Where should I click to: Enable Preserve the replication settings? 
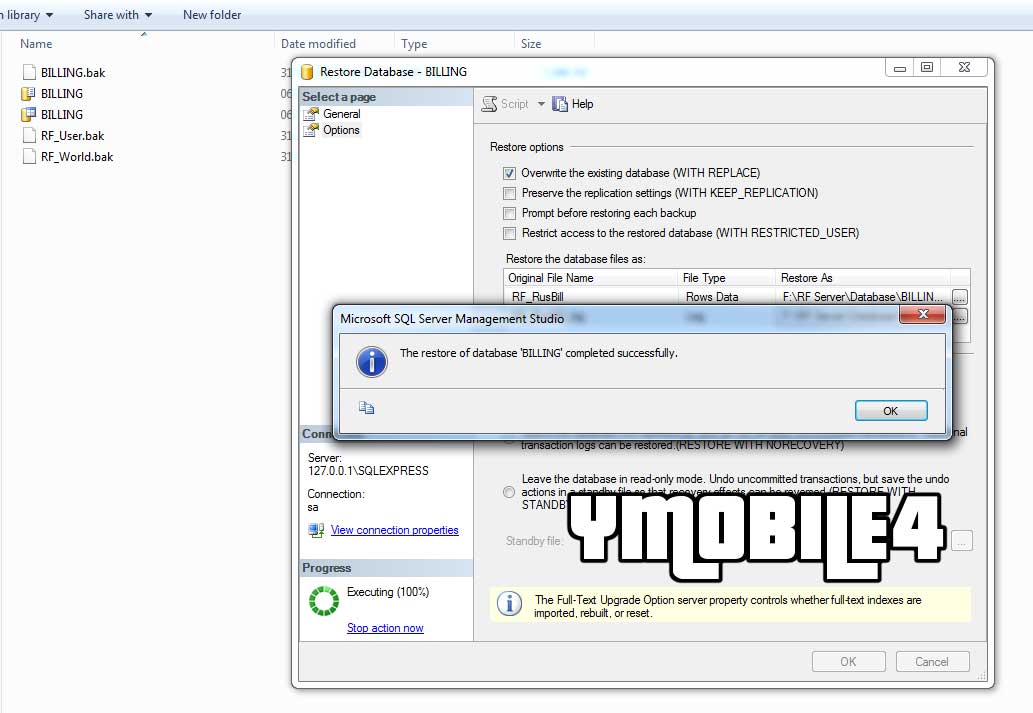pos(509,193)
